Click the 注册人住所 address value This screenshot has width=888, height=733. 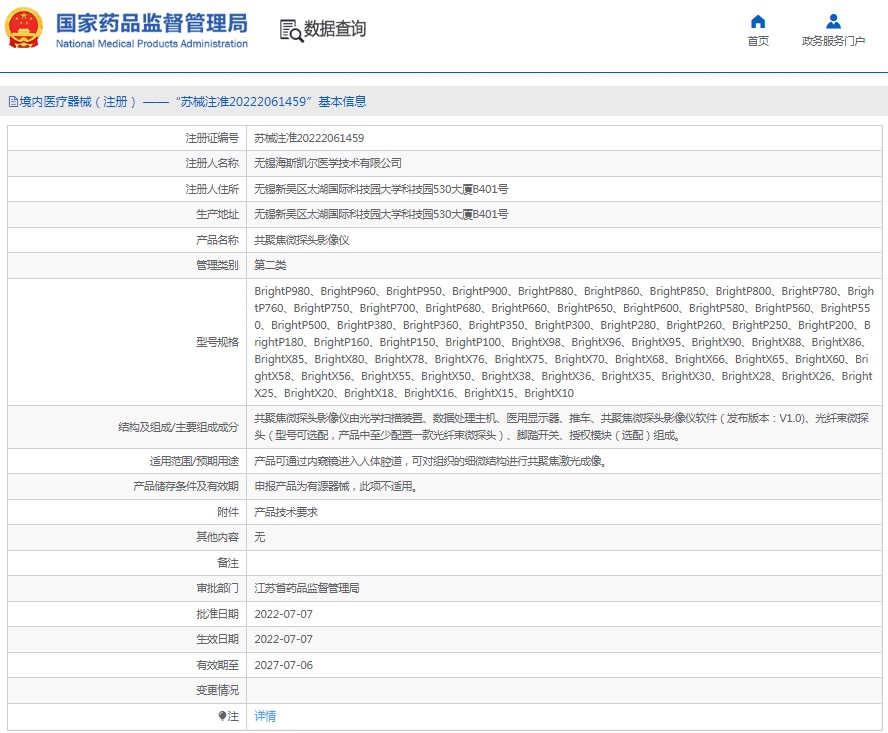tap(381, 189)
